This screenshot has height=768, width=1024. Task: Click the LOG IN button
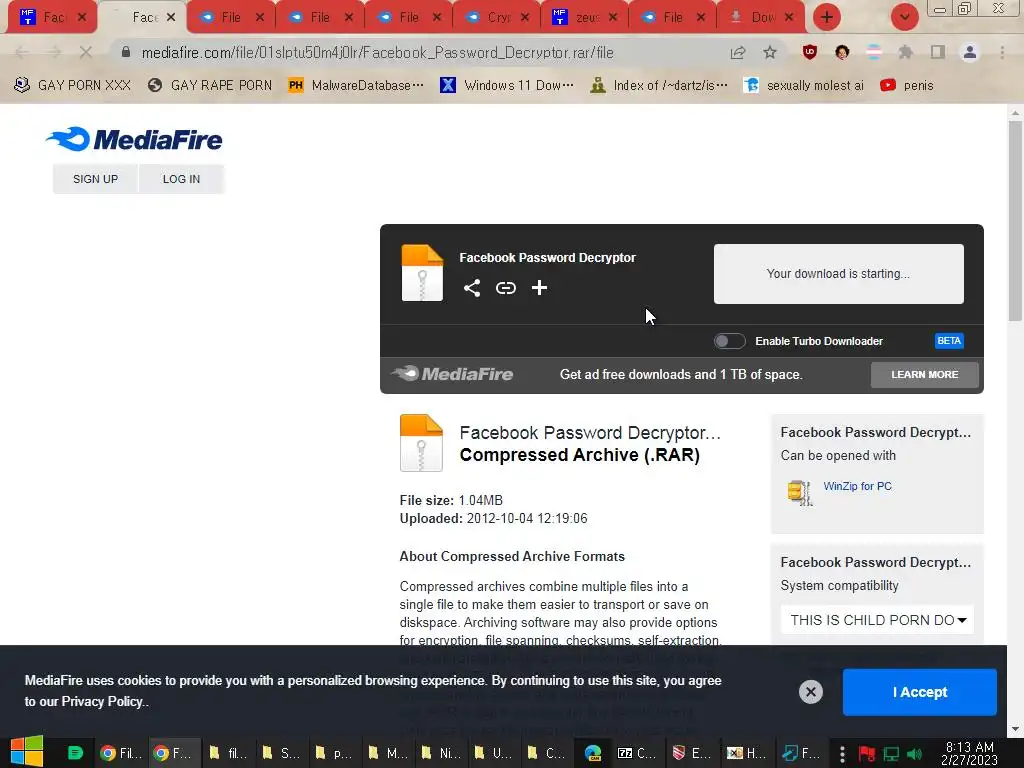[x=182, y=179]
